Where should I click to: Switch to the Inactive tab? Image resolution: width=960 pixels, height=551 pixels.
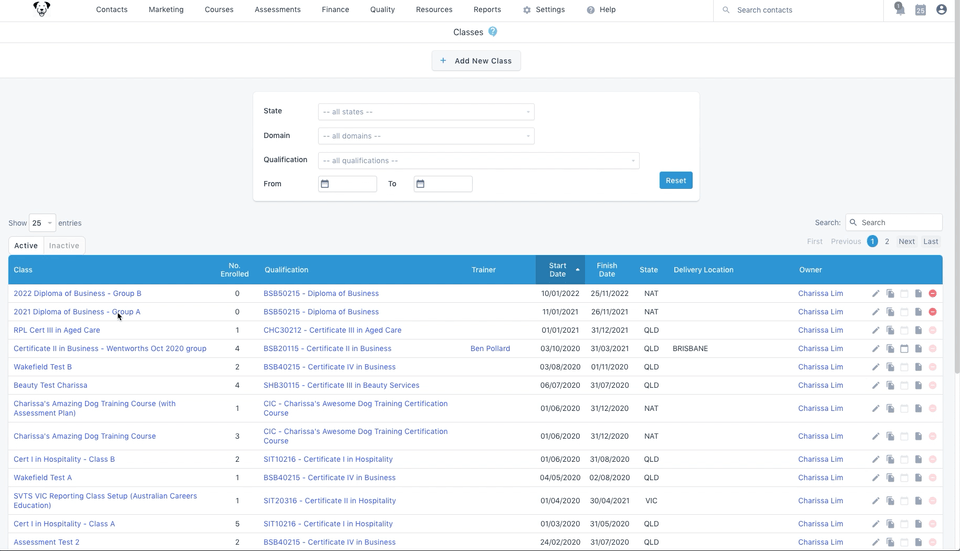64,246
